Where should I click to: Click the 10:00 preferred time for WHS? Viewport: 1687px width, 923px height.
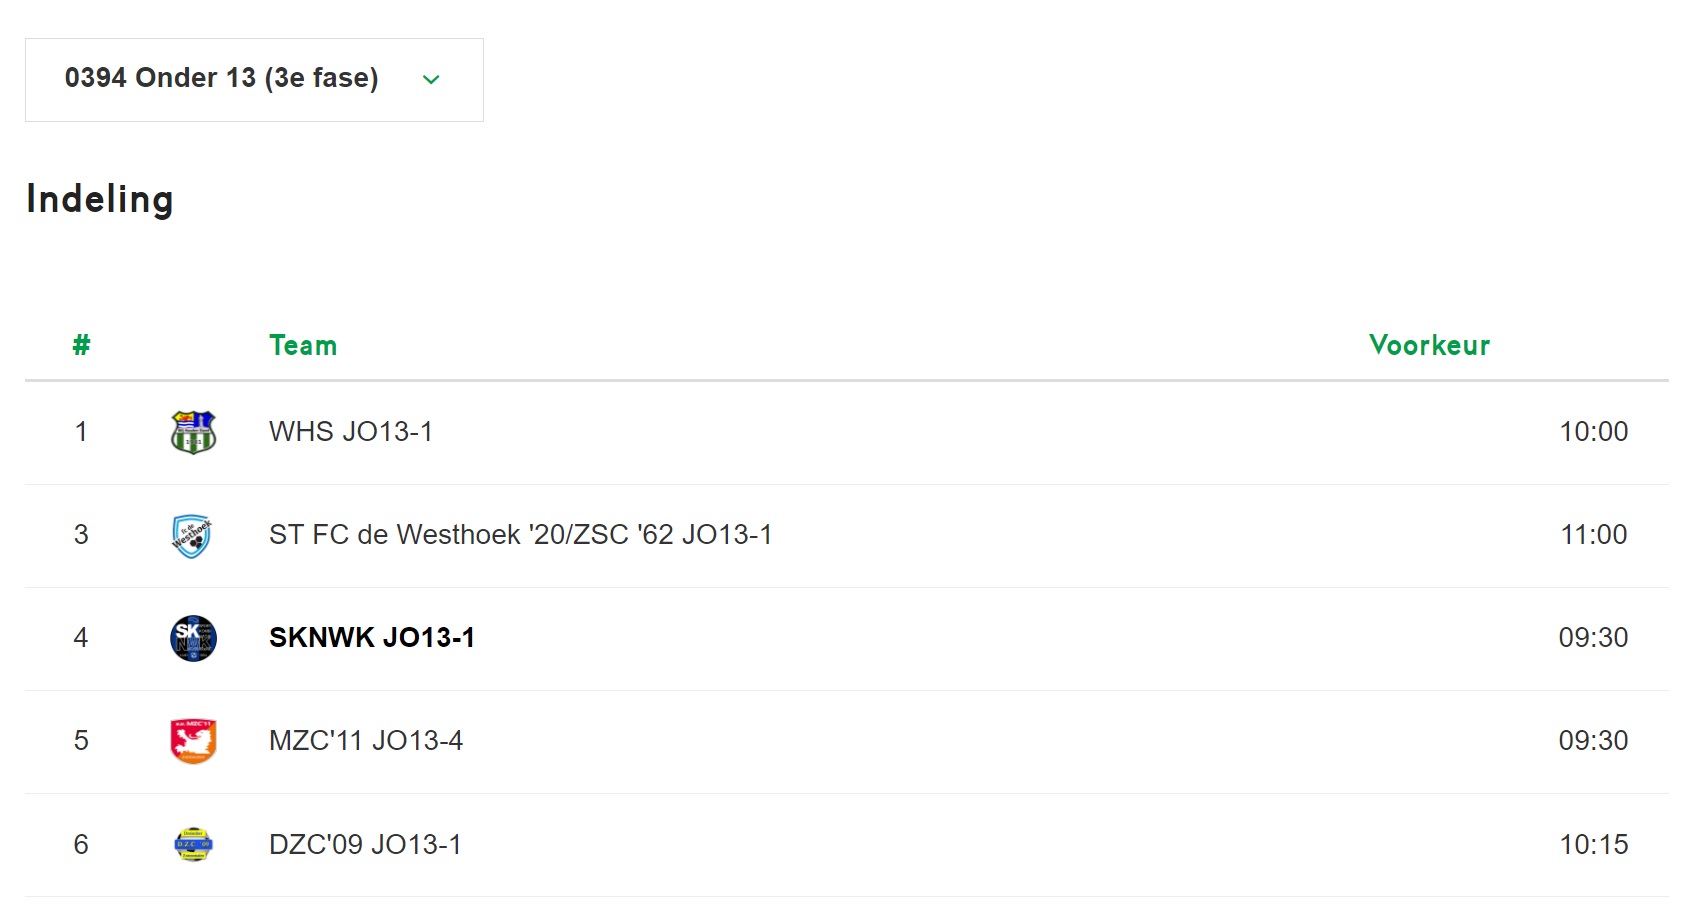click(1594, 432)
